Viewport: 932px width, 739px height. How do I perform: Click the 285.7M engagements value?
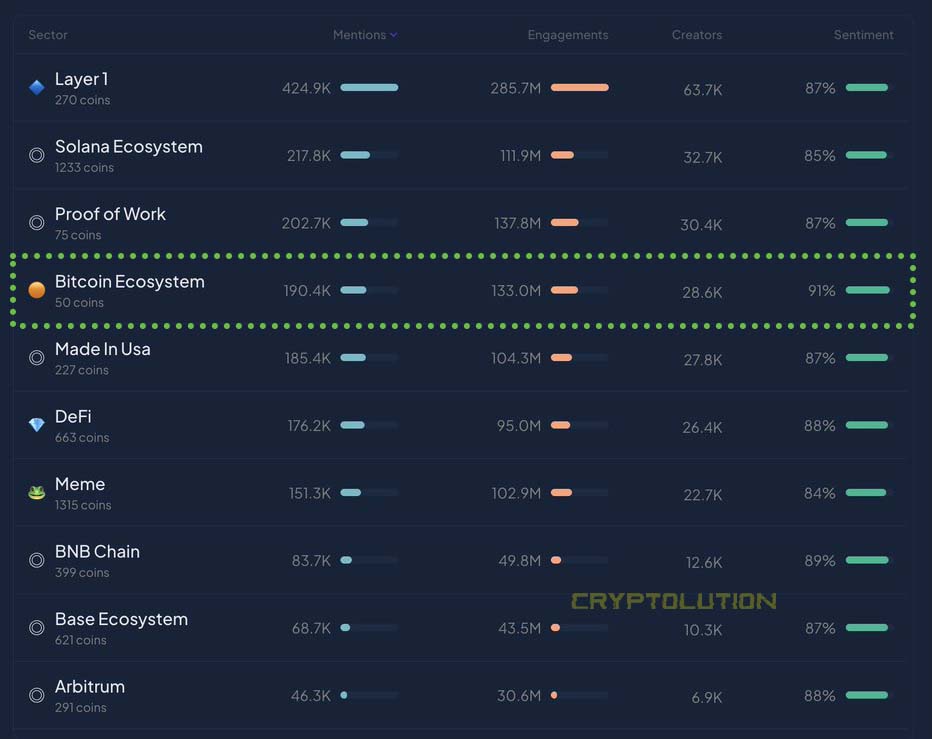pos(515,88)
